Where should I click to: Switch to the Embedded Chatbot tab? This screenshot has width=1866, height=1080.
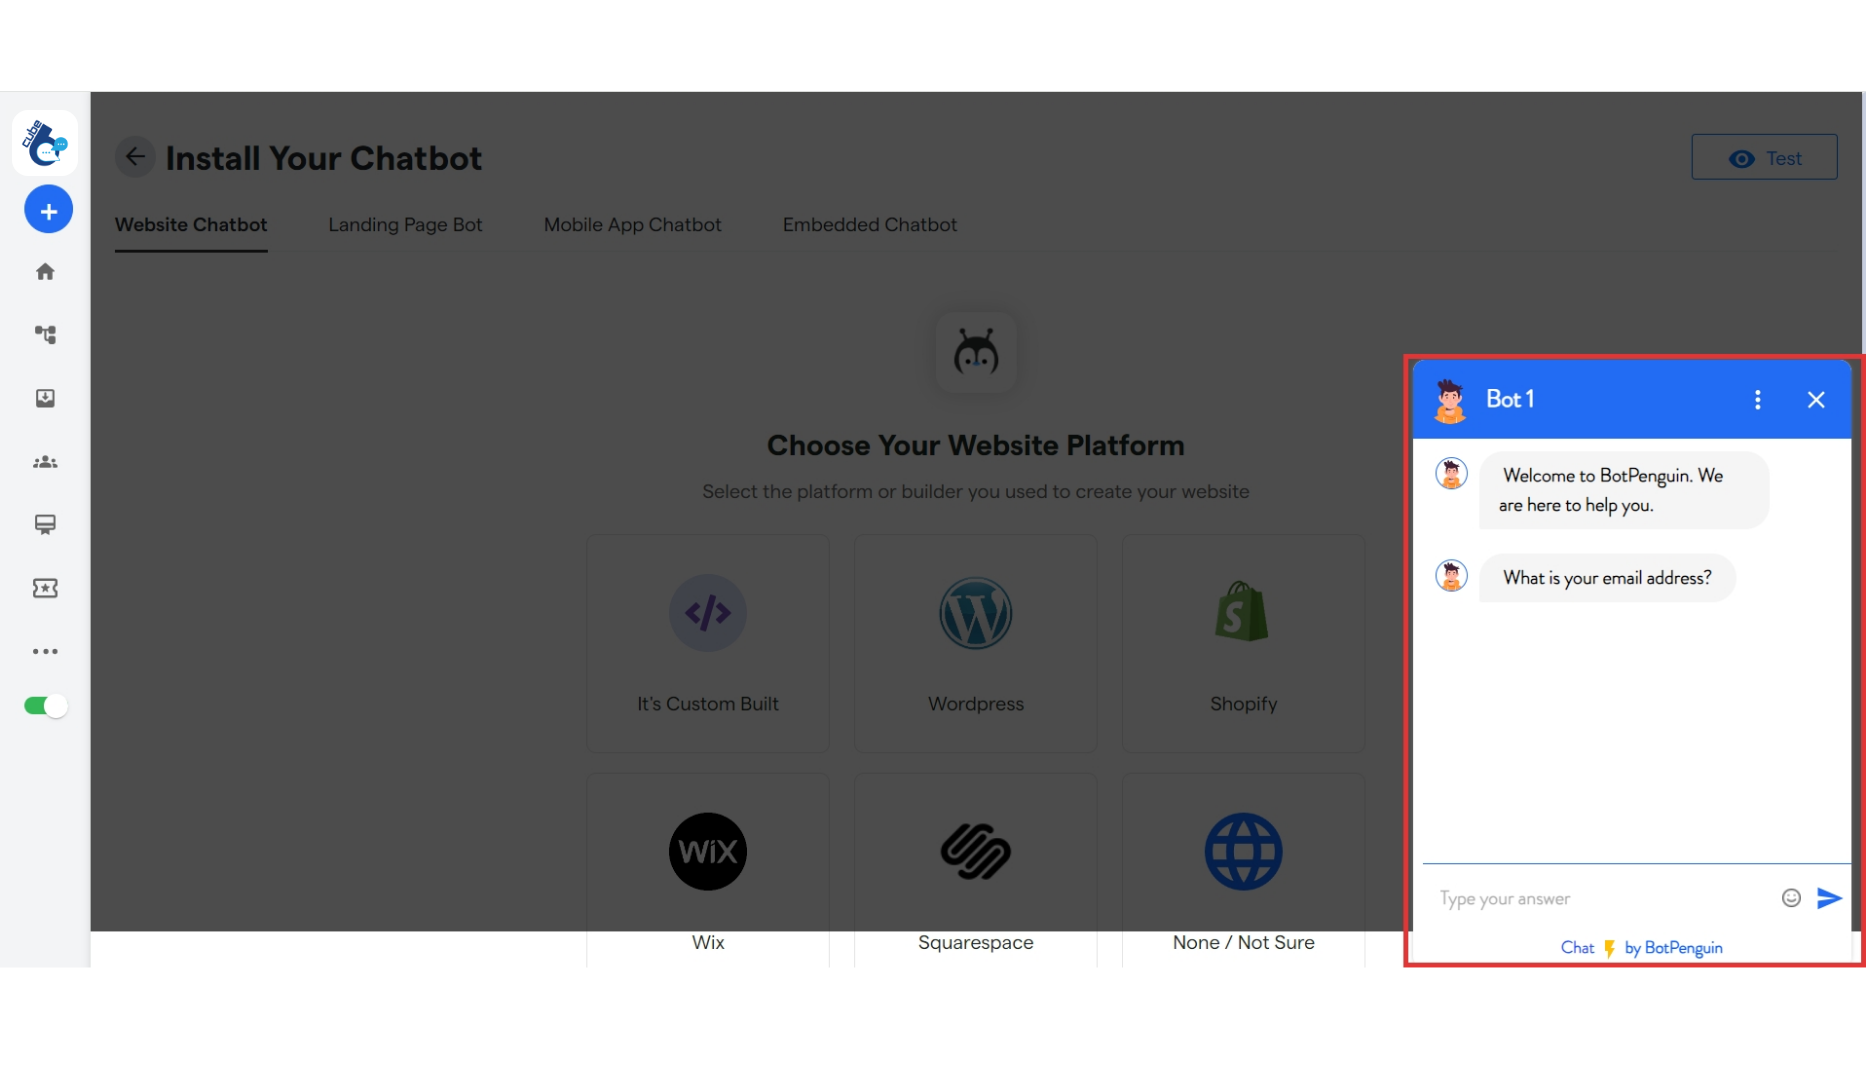pyautogui.click(x=869, y=225)
